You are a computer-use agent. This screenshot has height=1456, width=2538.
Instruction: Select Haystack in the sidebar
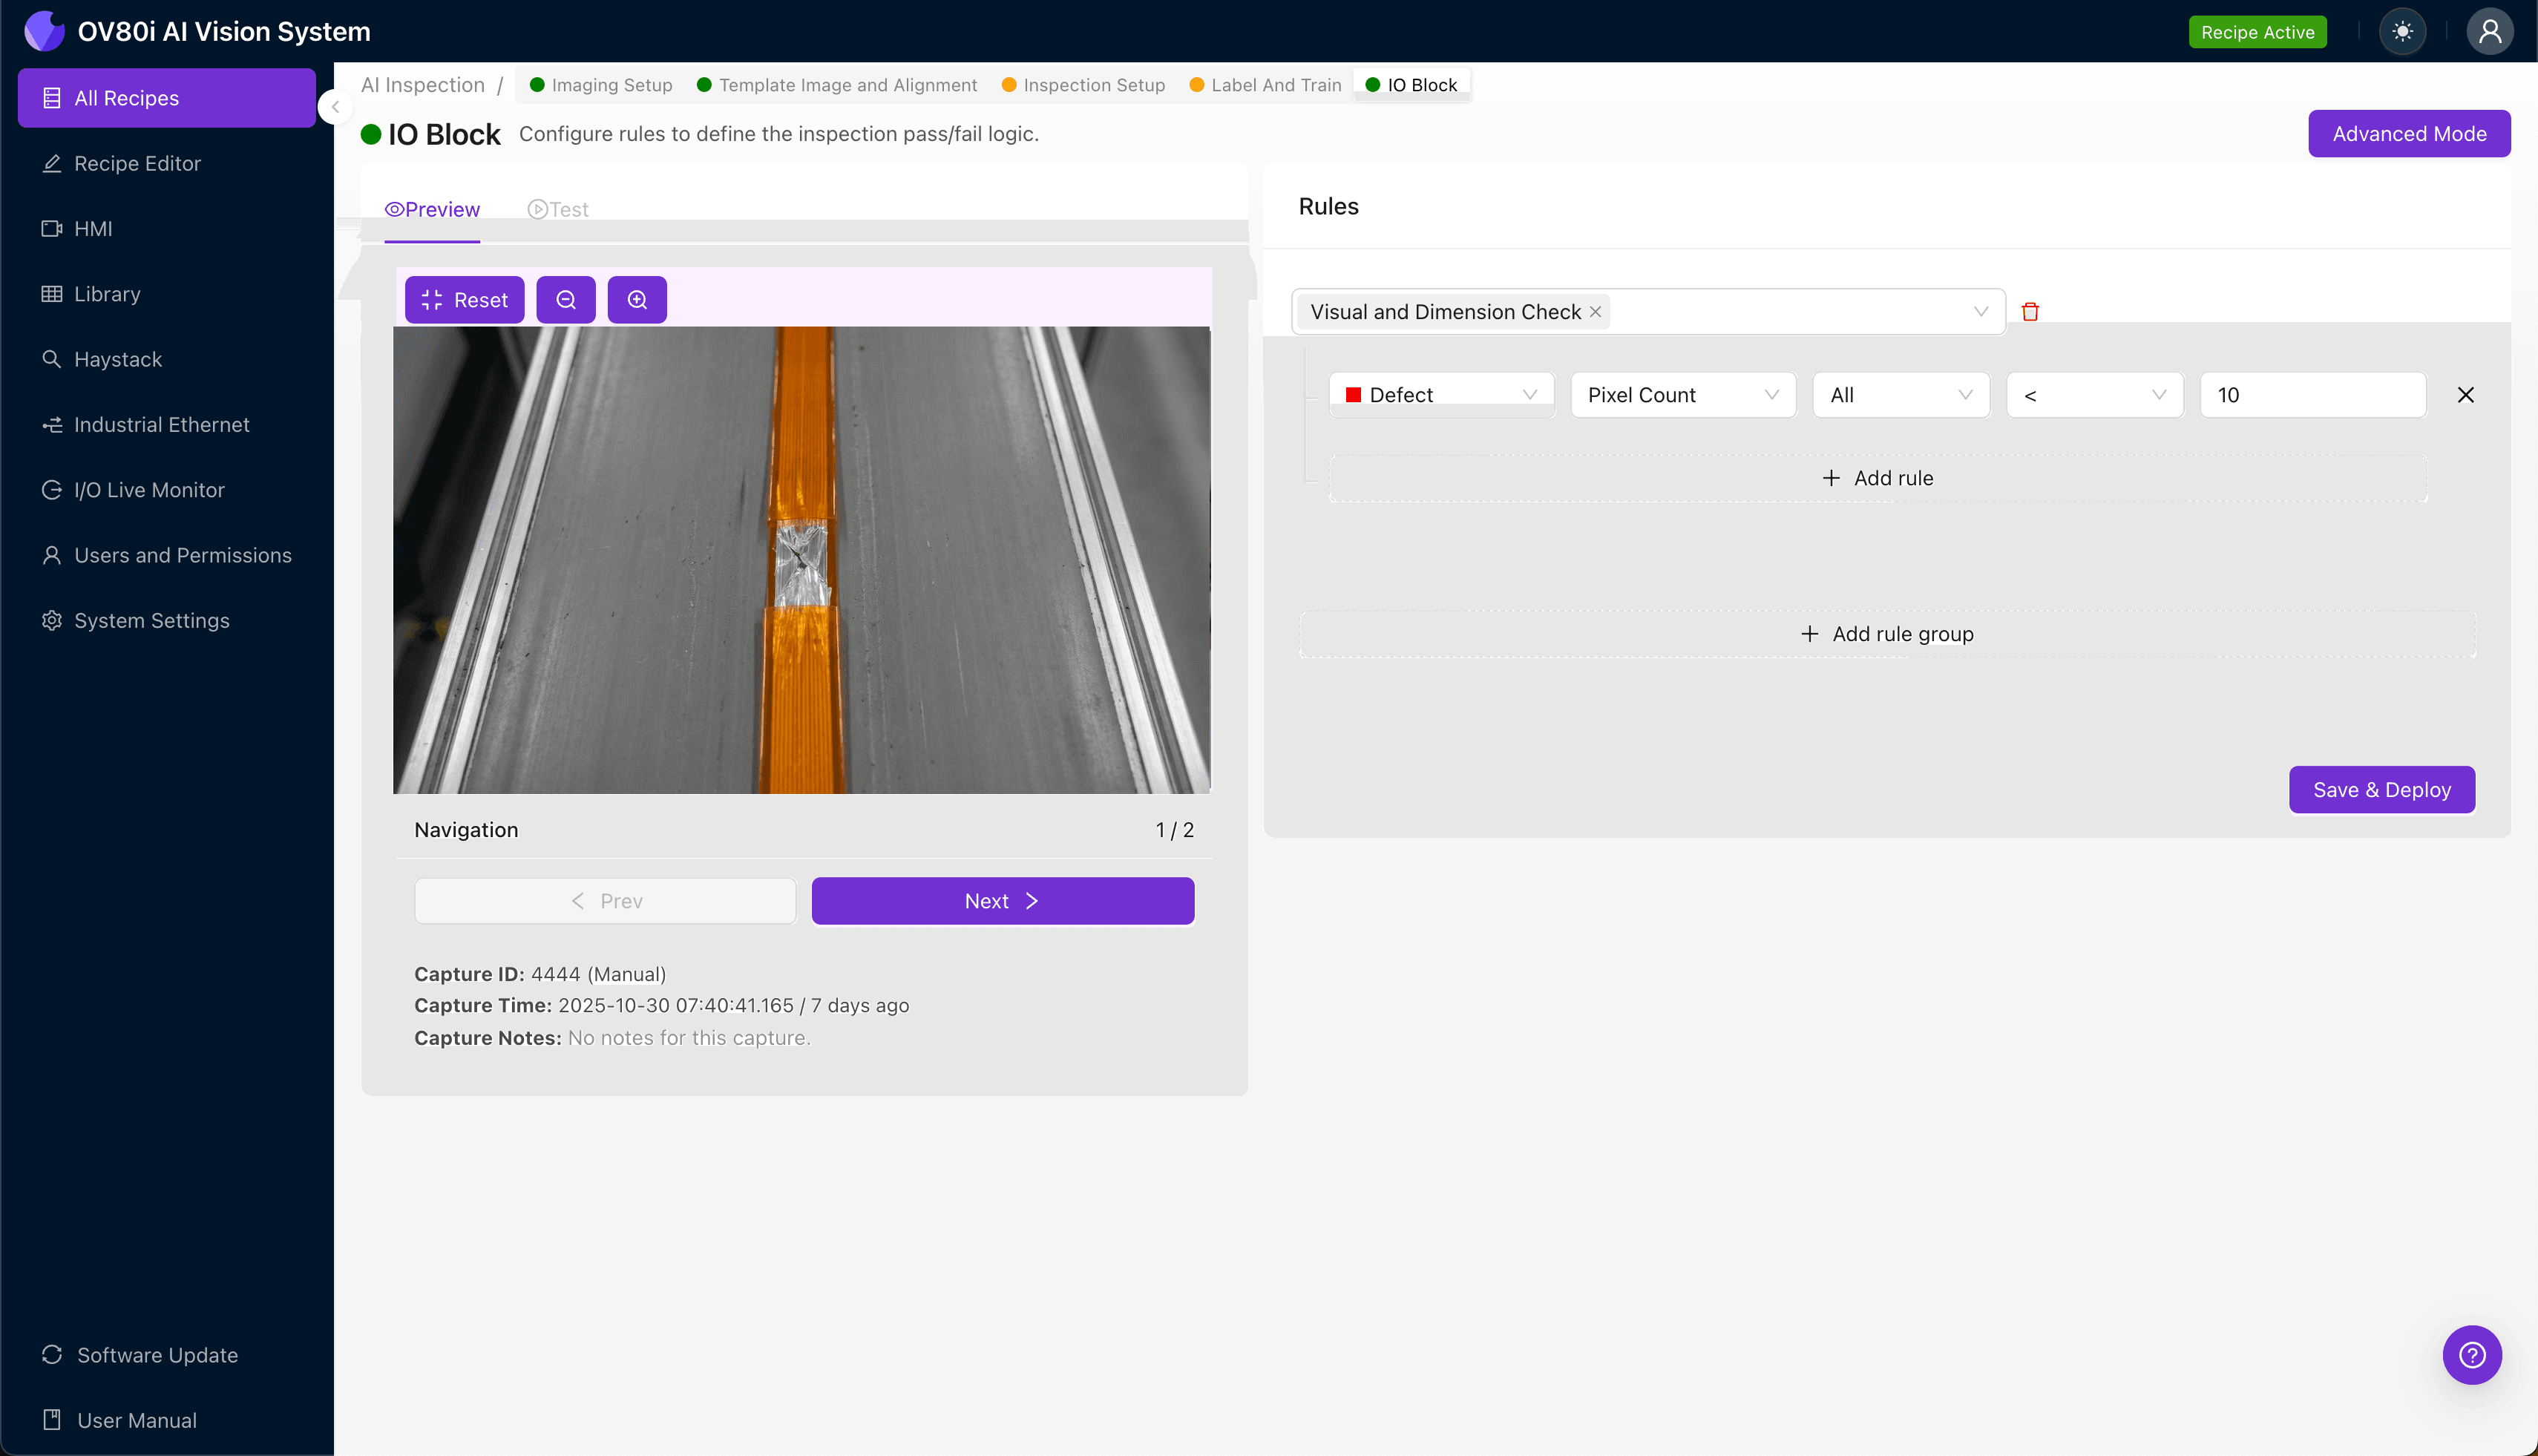pyautogui.click(x=118, y=359)
